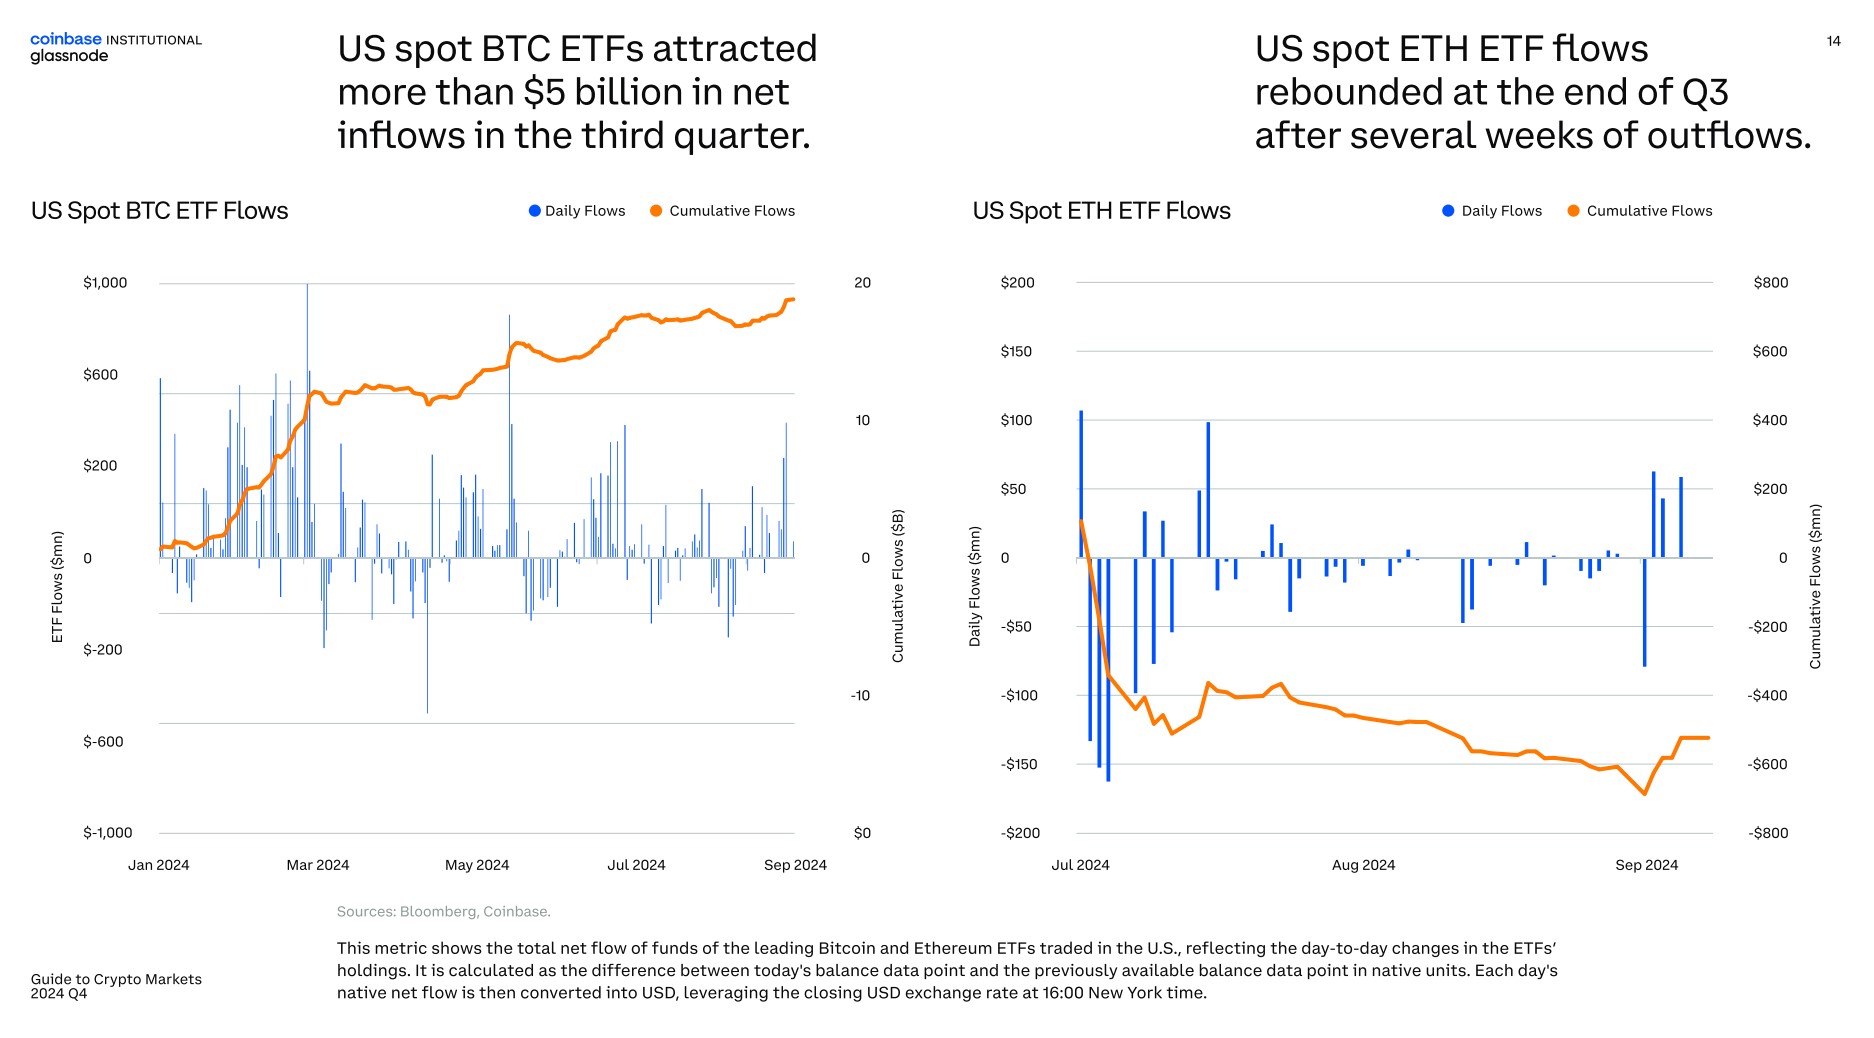Click Aug 2024 on ETH chart axis
Screen dimensions: 1874x1038
[x=1363, y=865]
